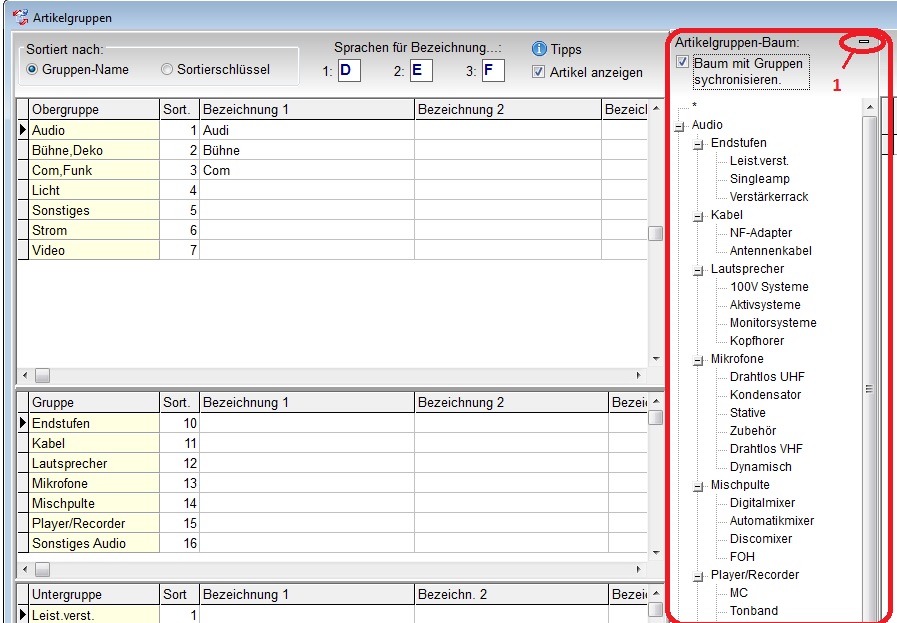Image resolution: width=897 pixels, height=623 pixels.
Task: Click the scroll-up arrow of the tree panel
Action: 870,107
